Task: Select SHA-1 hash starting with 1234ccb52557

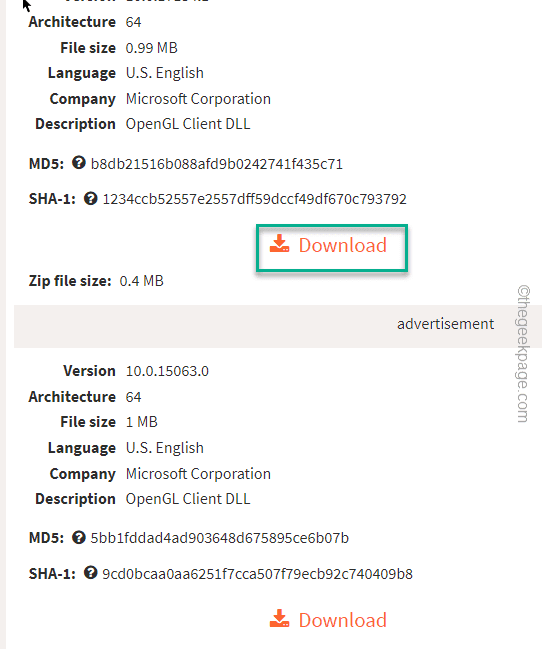Action: click(x=254, y=199)
